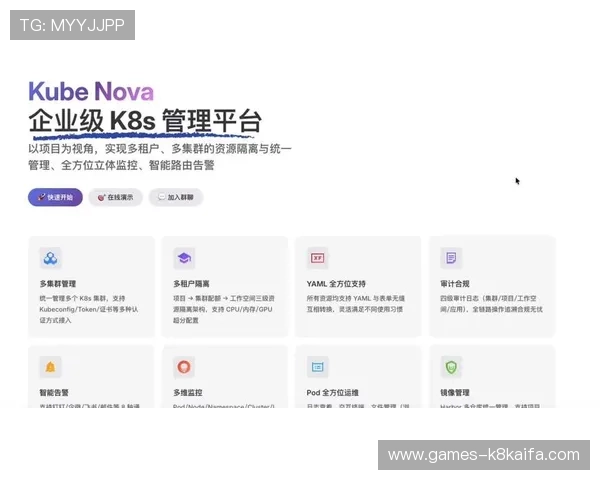Select the 智能告警 card title

click(54, 392)
